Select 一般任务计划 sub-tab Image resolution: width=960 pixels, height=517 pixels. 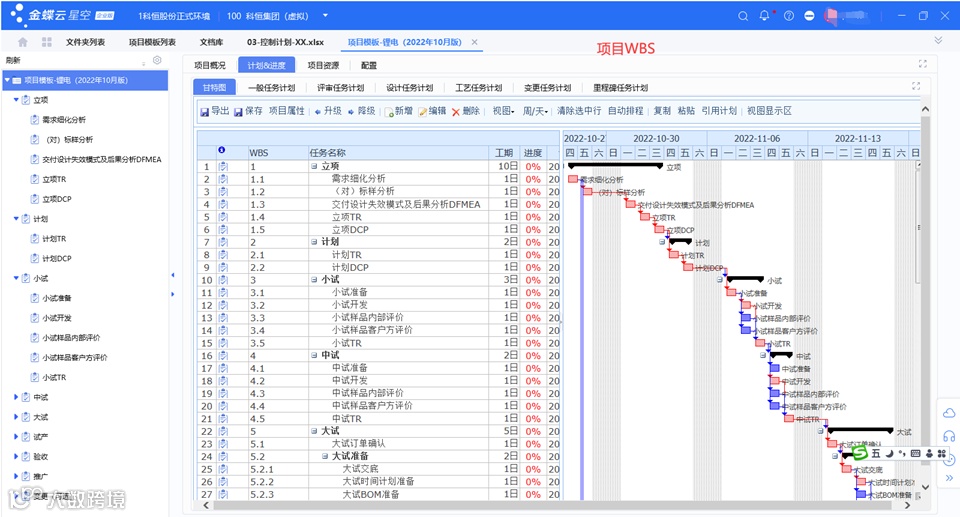[271, 88]
